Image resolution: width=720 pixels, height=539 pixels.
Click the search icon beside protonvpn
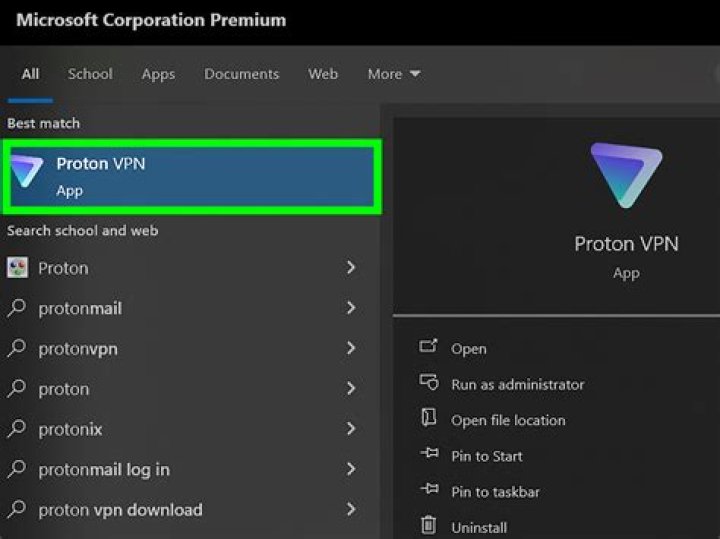pos(17,348)
